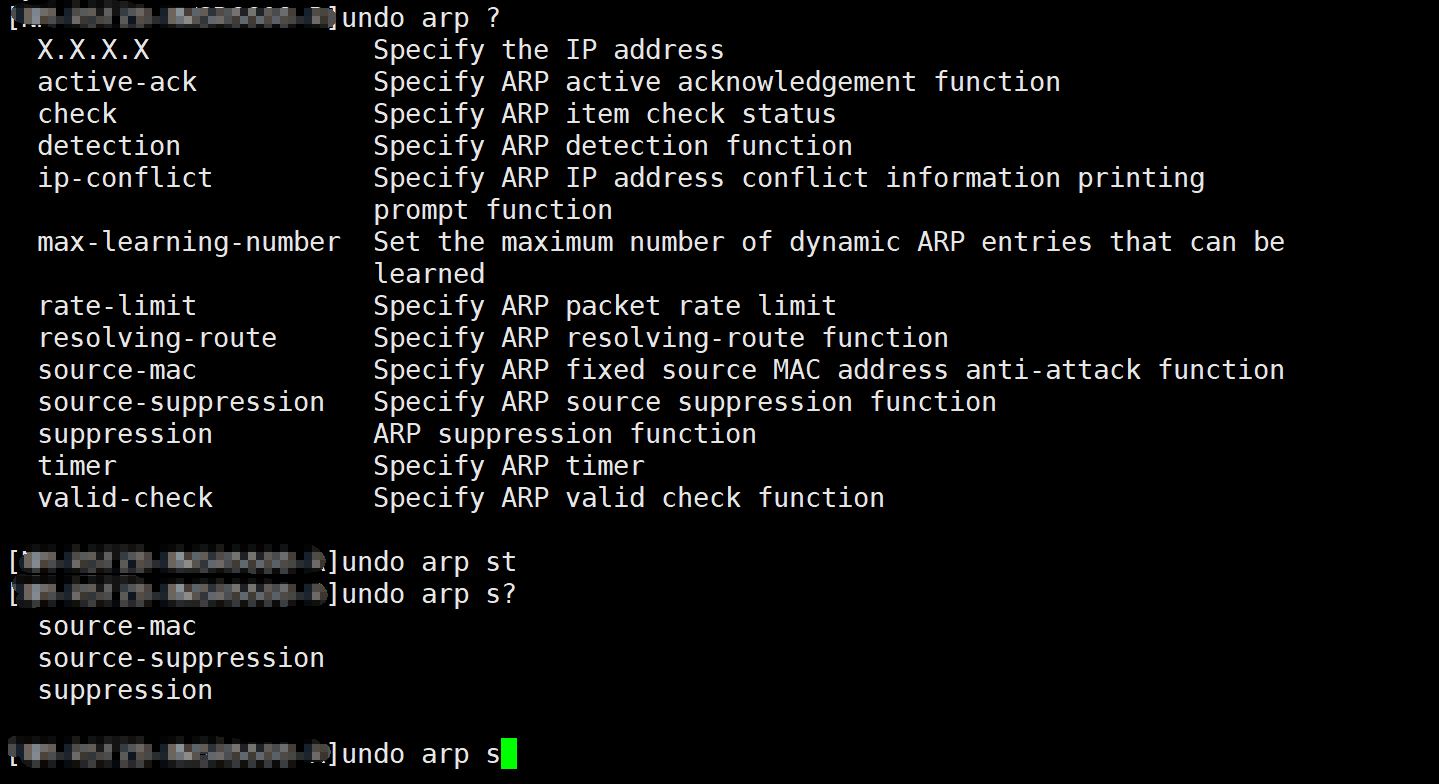Click the resolving-route keyword
This screenshot has width=1439, height=784.
(157, 338)
